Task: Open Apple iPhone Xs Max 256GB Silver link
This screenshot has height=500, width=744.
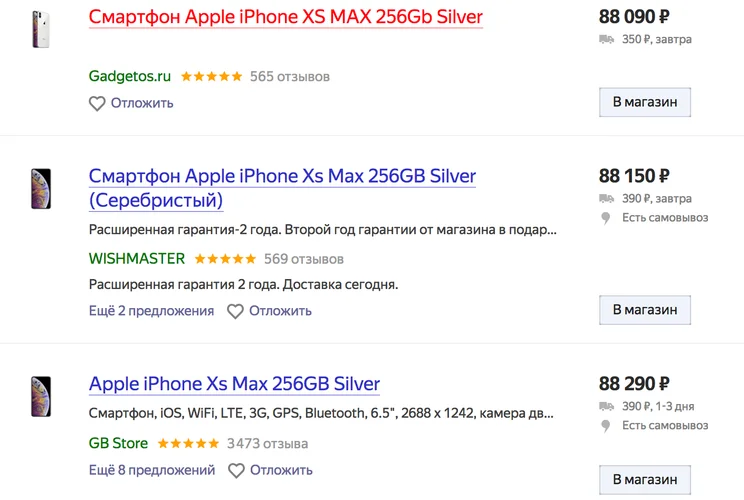Action: (234, 384)
